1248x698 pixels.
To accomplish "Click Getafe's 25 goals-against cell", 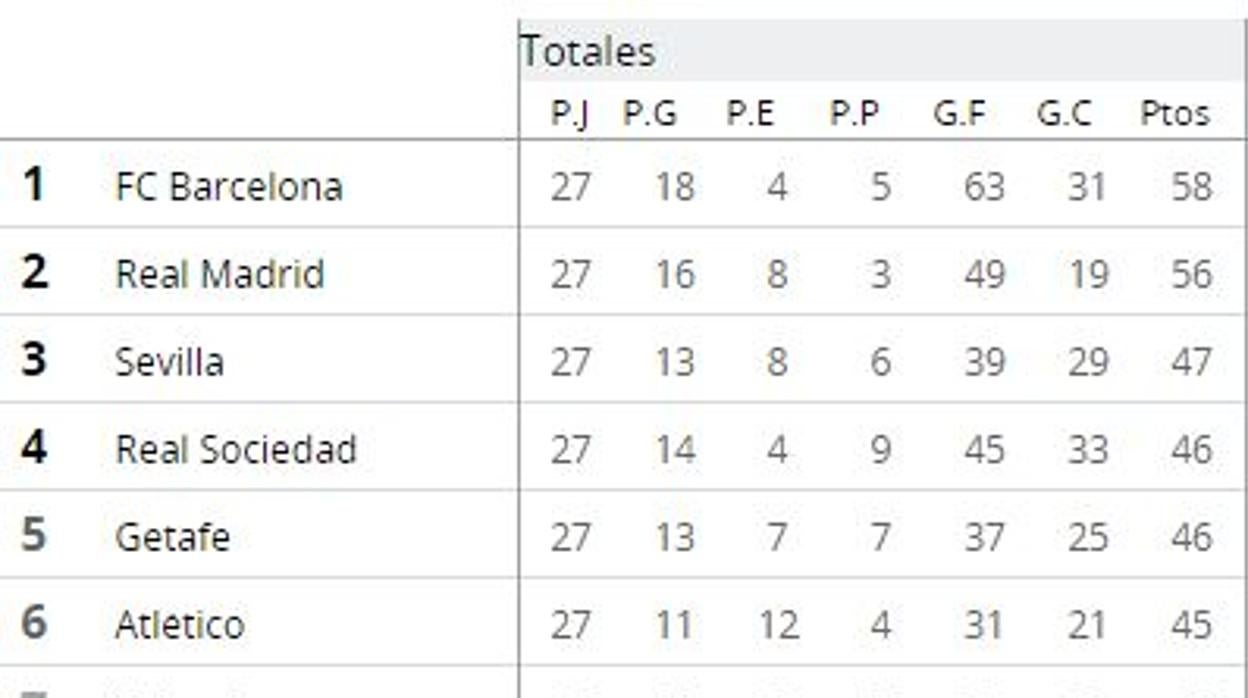I will coord(1087,538).
